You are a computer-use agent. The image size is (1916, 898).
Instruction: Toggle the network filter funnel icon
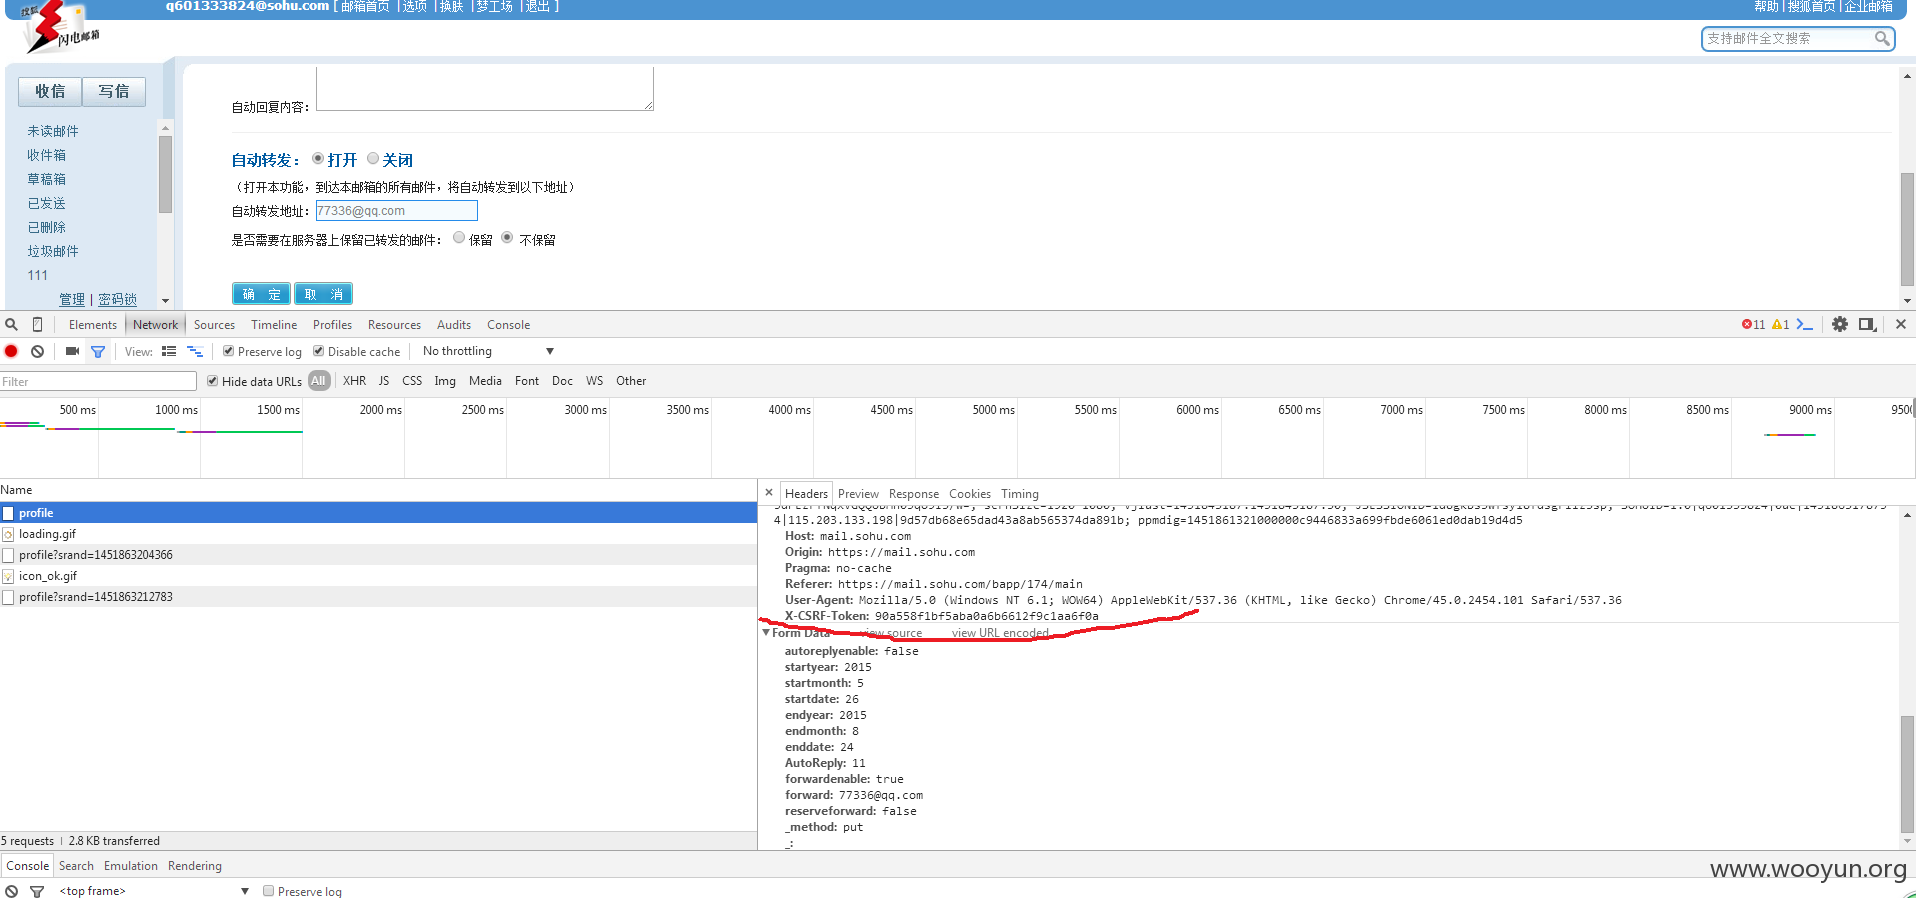click(98, 351)
